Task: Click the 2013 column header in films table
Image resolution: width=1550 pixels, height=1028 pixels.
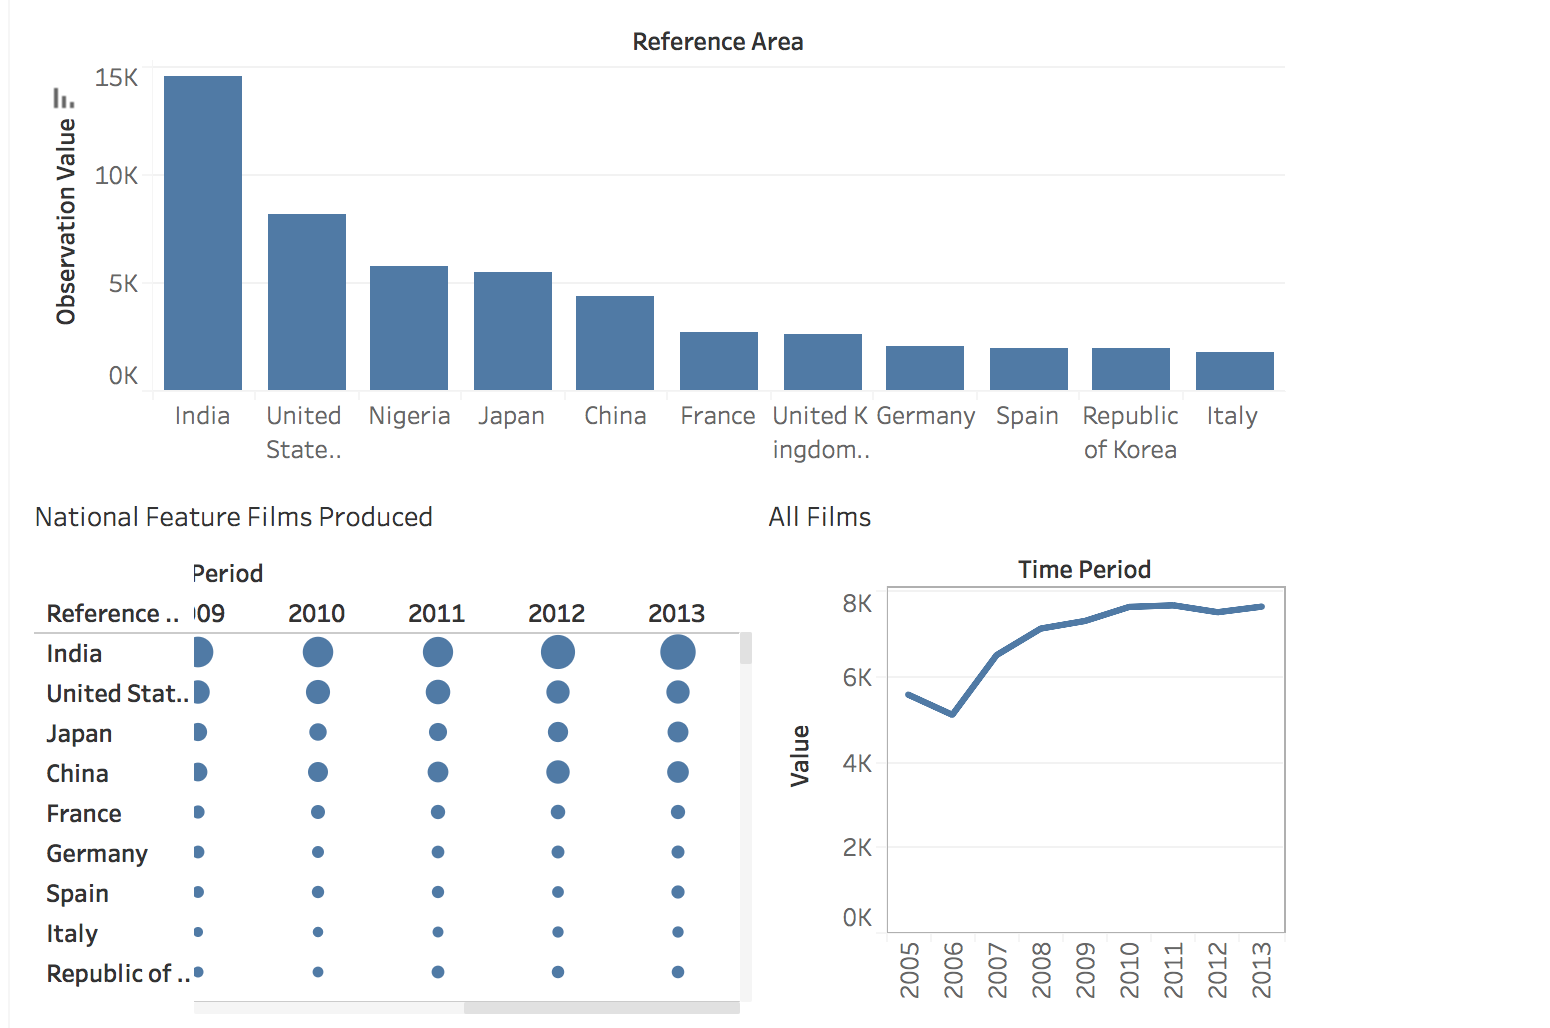Action: click(x=676, y=613)
